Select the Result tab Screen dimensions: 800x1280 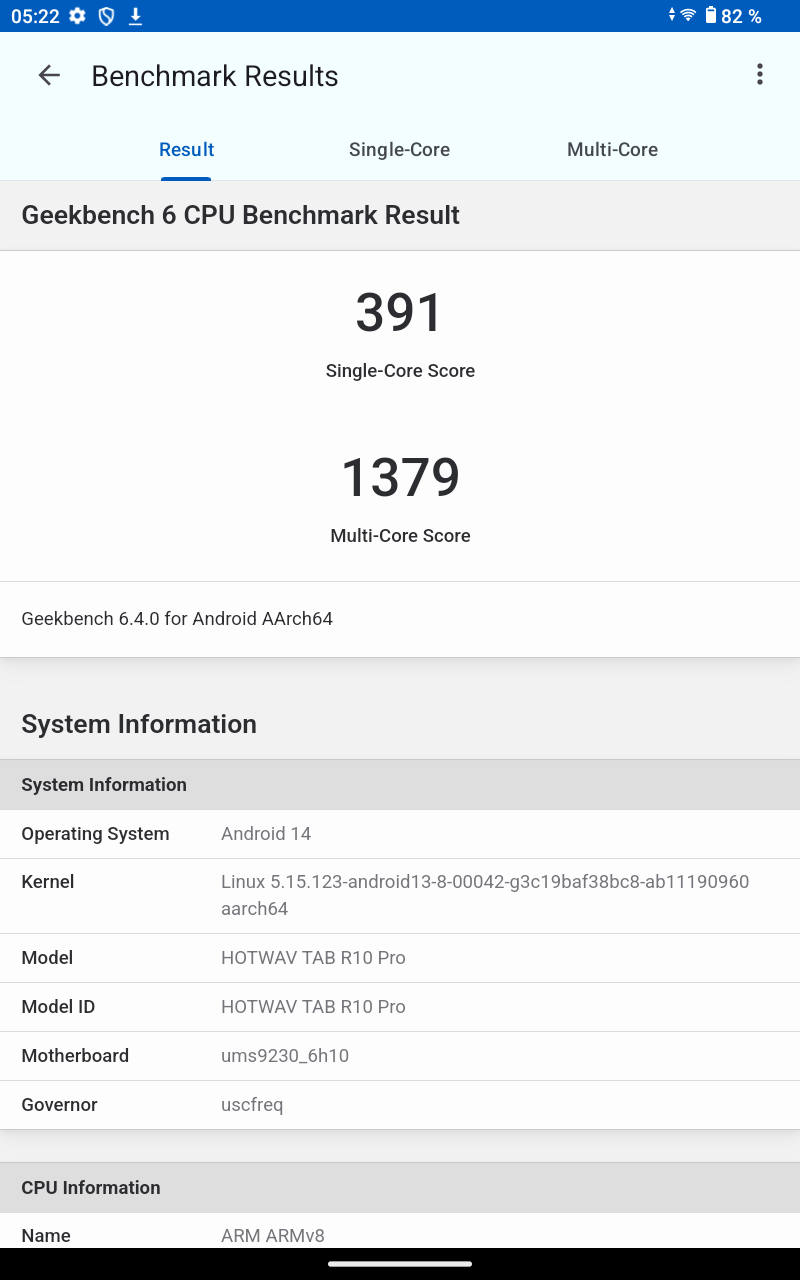click(x=187, y=150)
